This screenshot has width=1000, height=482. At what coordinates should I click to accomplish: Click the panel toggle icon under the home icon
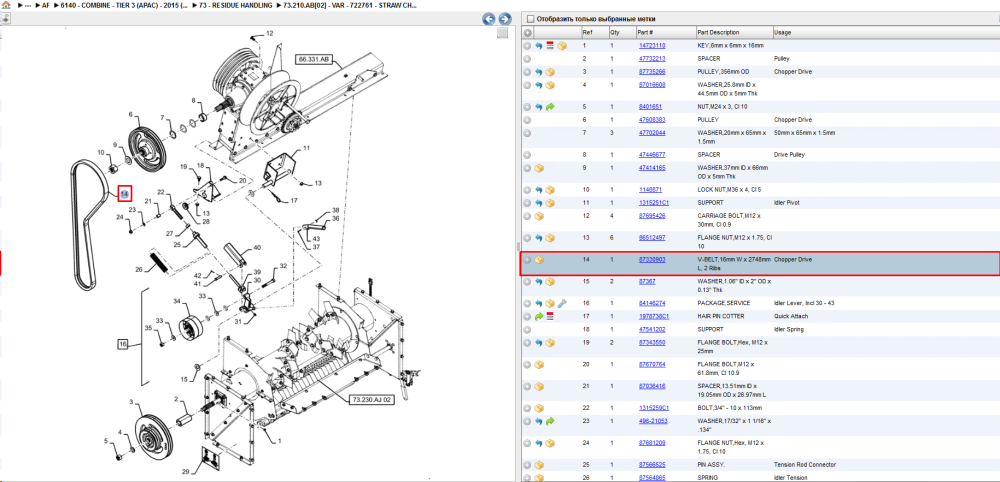(x=5, y=18)
